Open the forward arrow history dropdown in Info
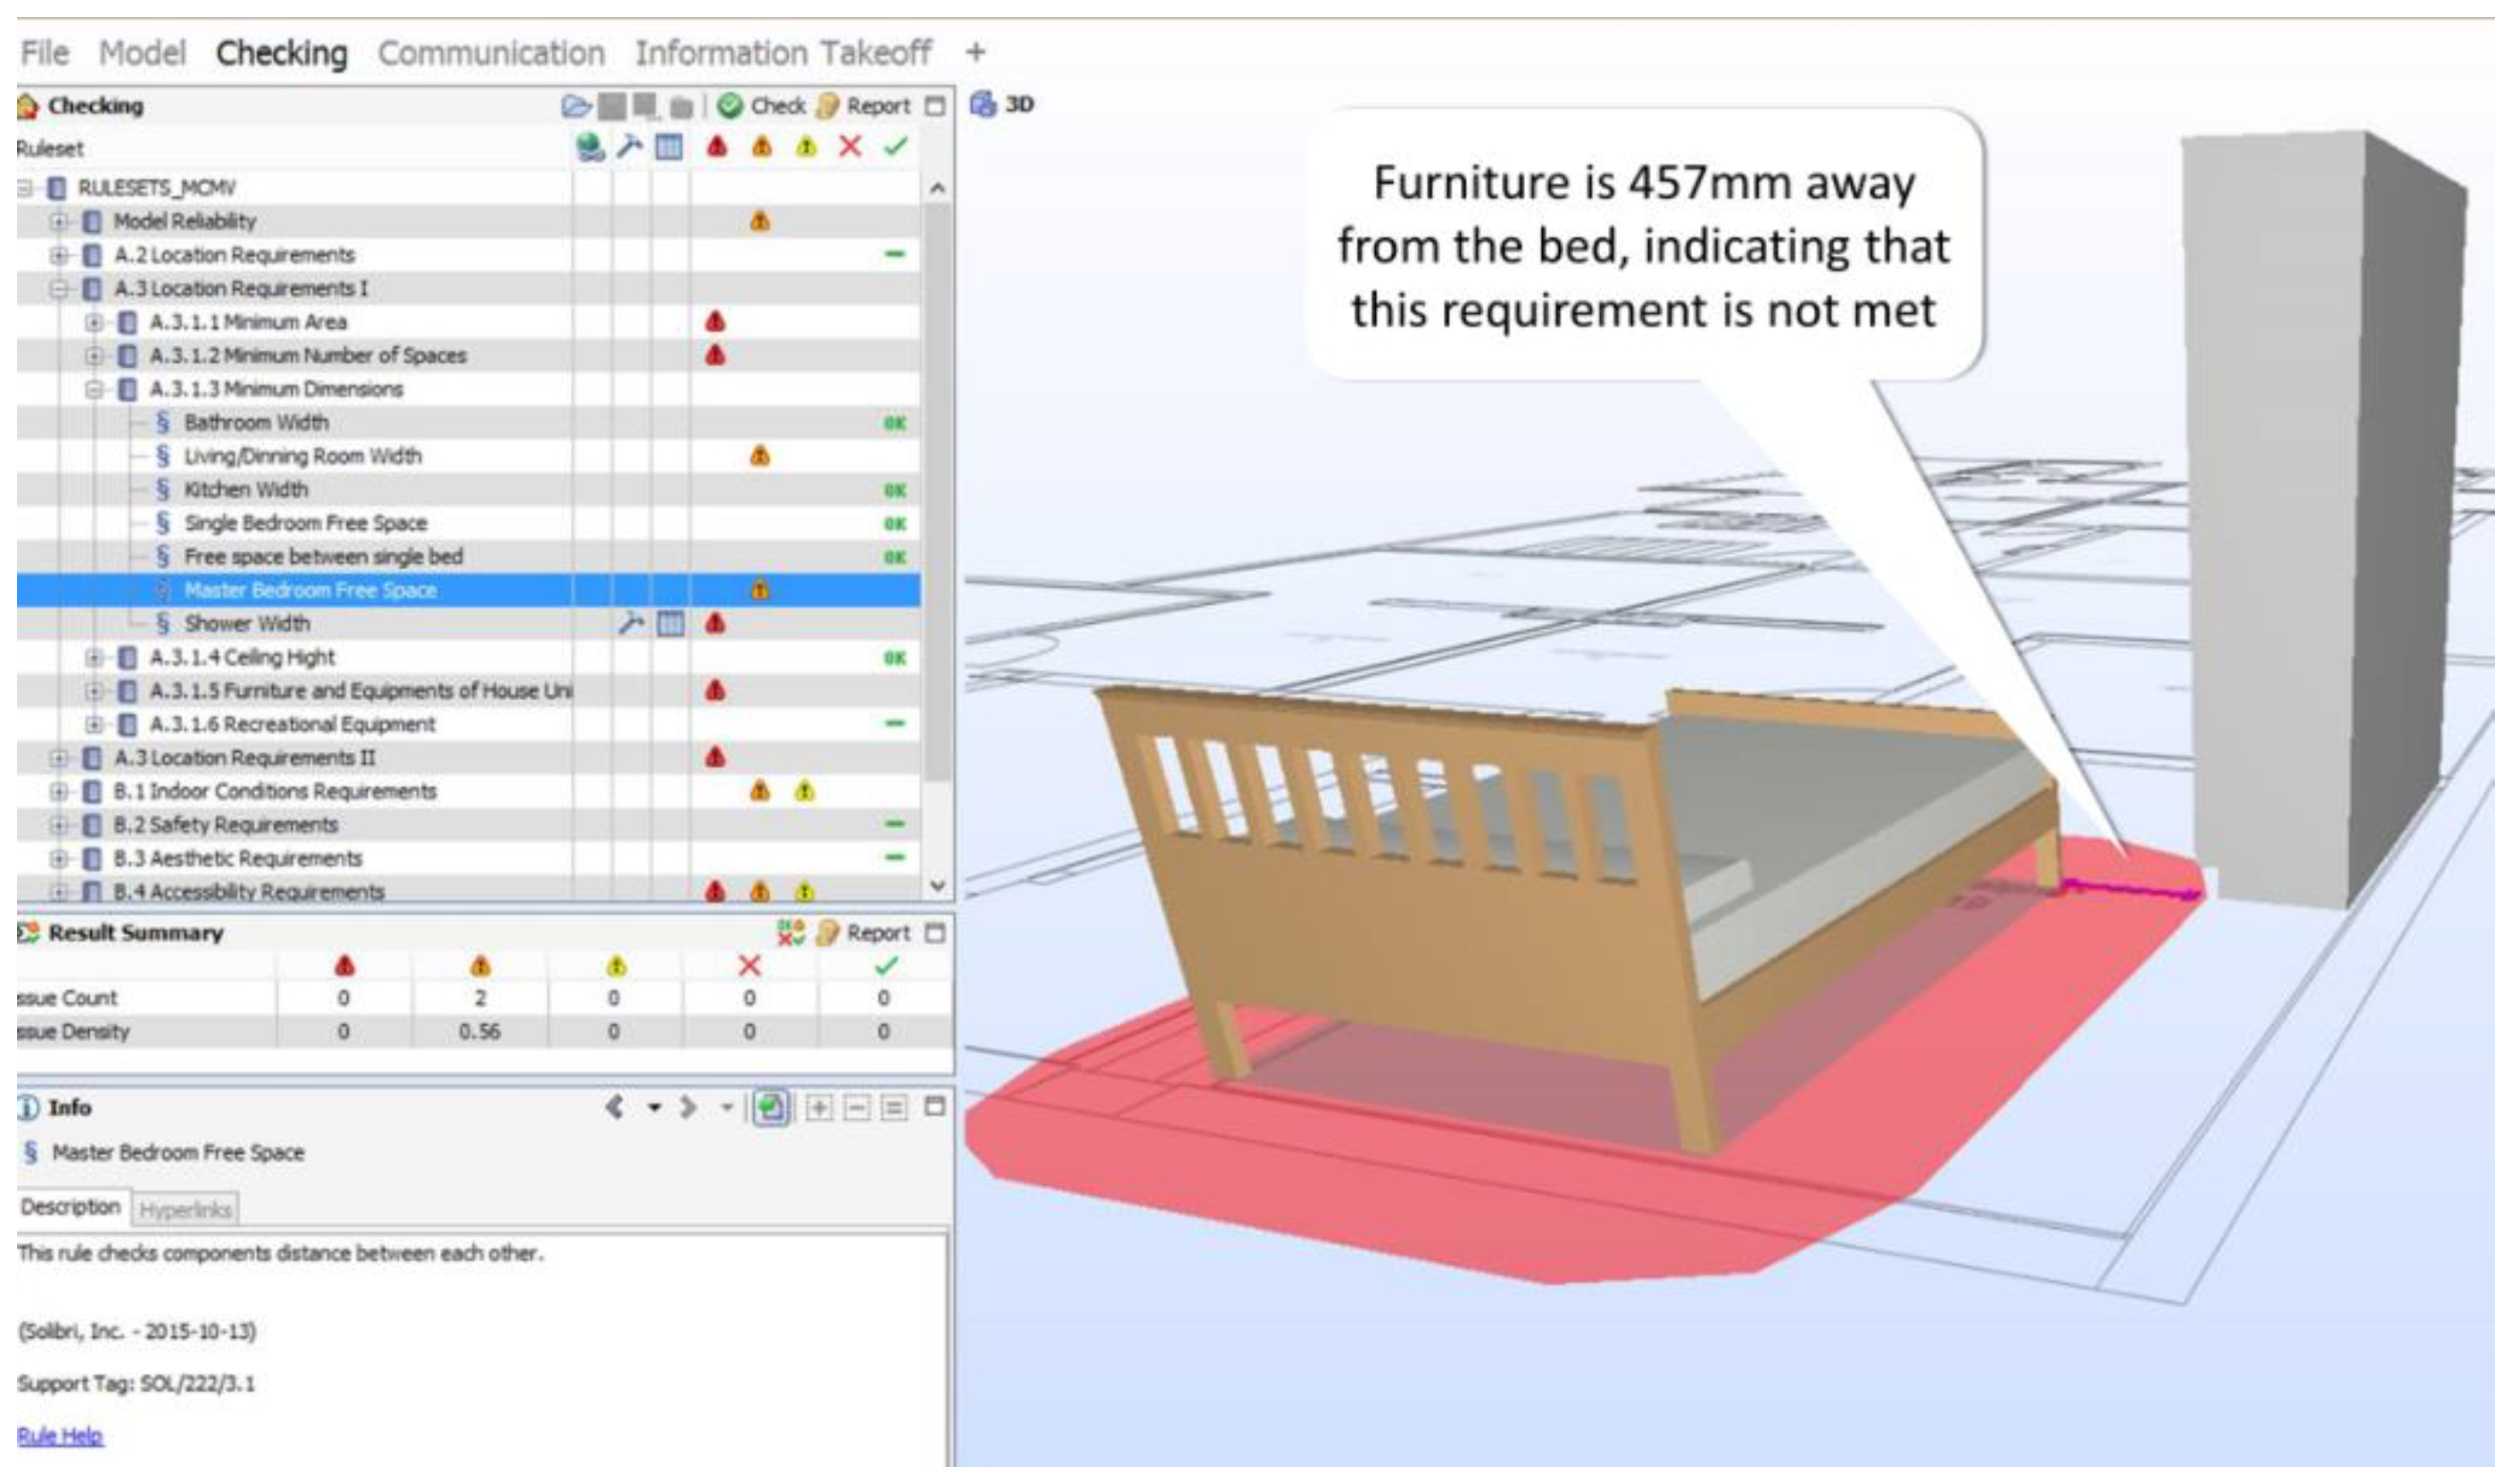Image resolution: width=2512 pixels, height=1484 pixels. (727, 1108)
